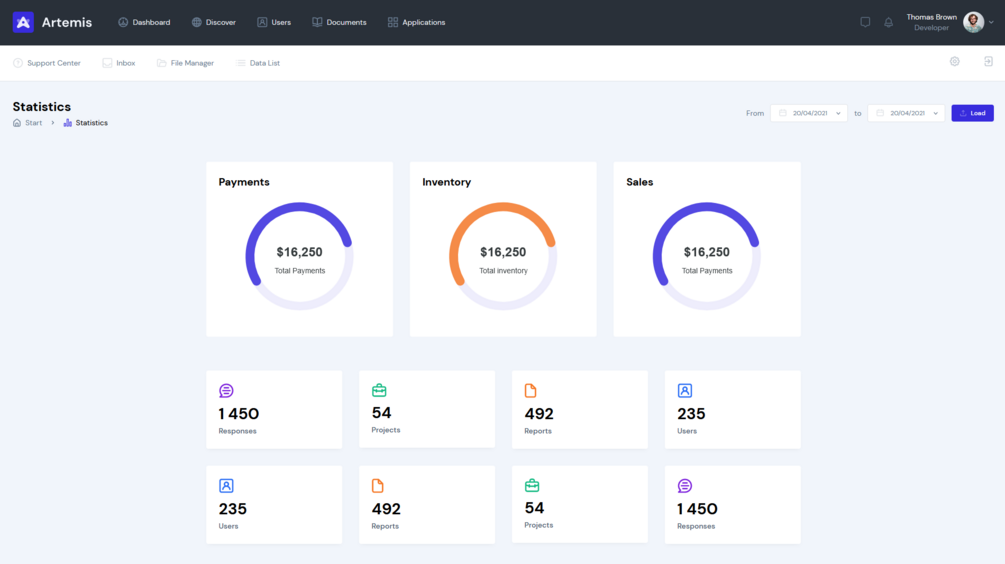Expand the To date dropdown arrow
The height and width of the screenshot is (564, 1005).
coord(936,113)
